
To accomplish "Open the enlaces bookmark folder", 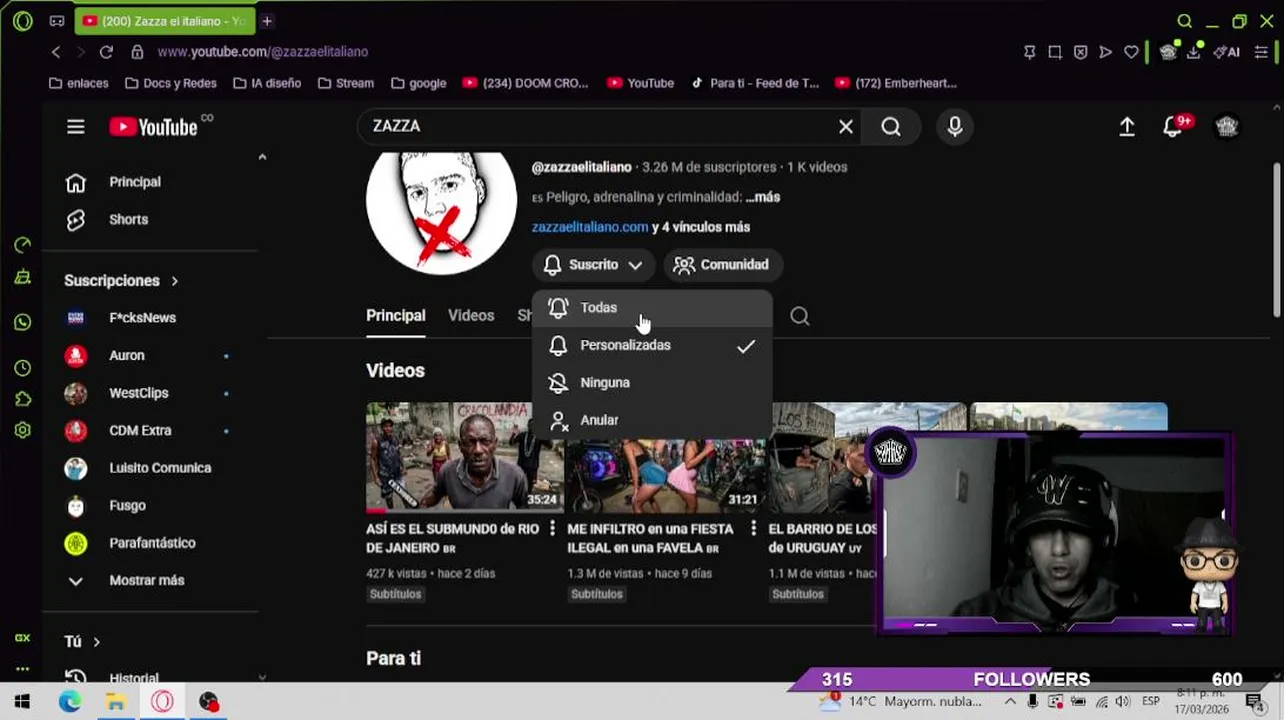I will point(78,83).
